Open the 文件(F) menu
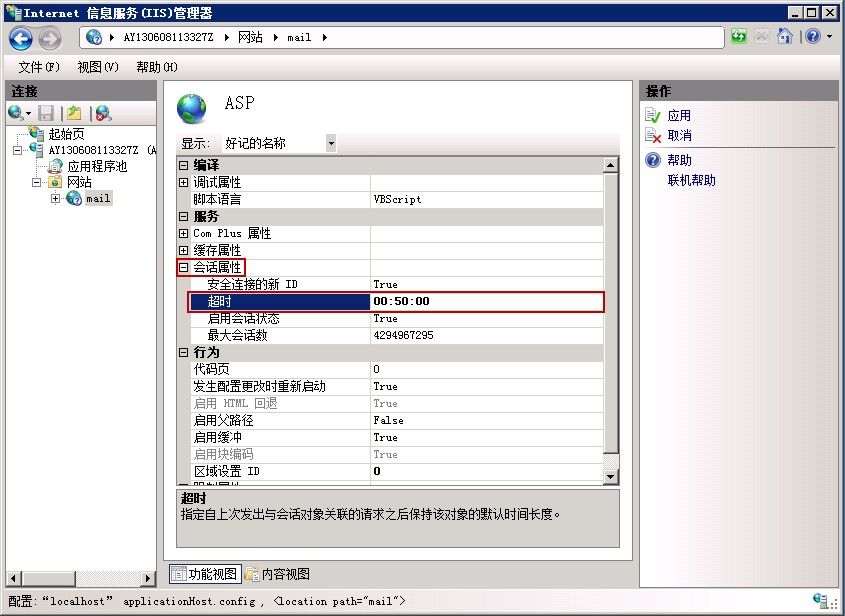 point(39,67)
